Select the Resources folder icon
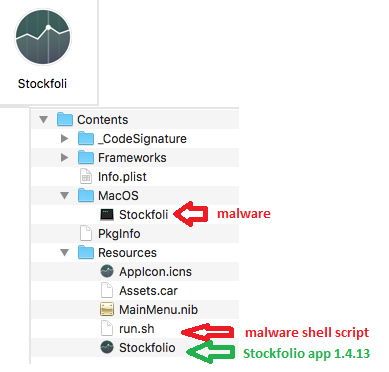Image resolution: width=389 pixels, height=372 pixels. click(x=86, y=252)
